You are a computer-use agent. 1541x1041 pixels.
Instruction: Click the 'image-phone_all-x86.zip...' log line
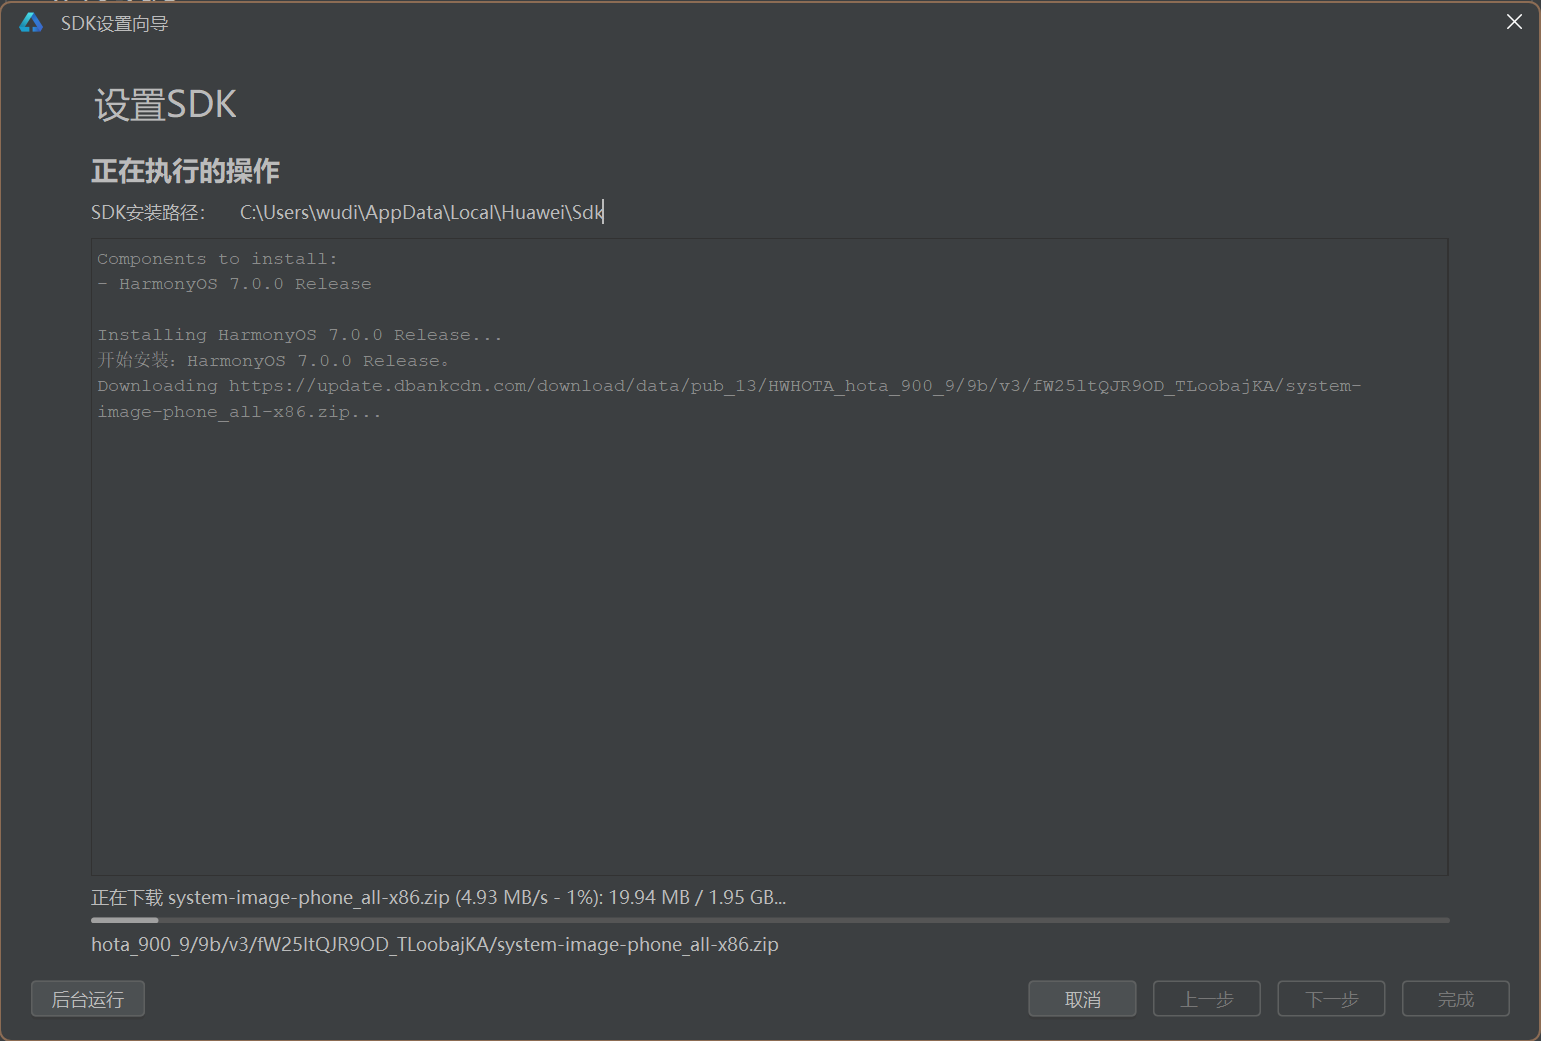click(239, 412)
